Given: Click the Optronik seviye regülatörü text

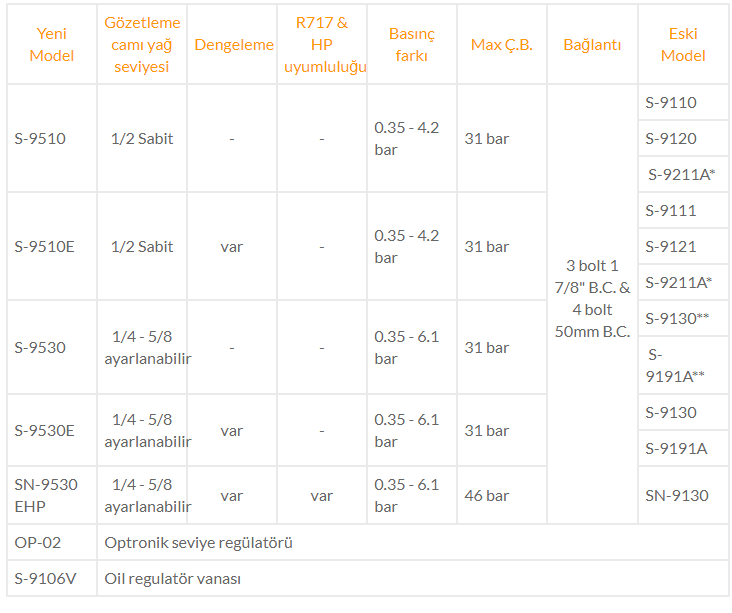Looking at the screenshot, I should coord(198,543).
